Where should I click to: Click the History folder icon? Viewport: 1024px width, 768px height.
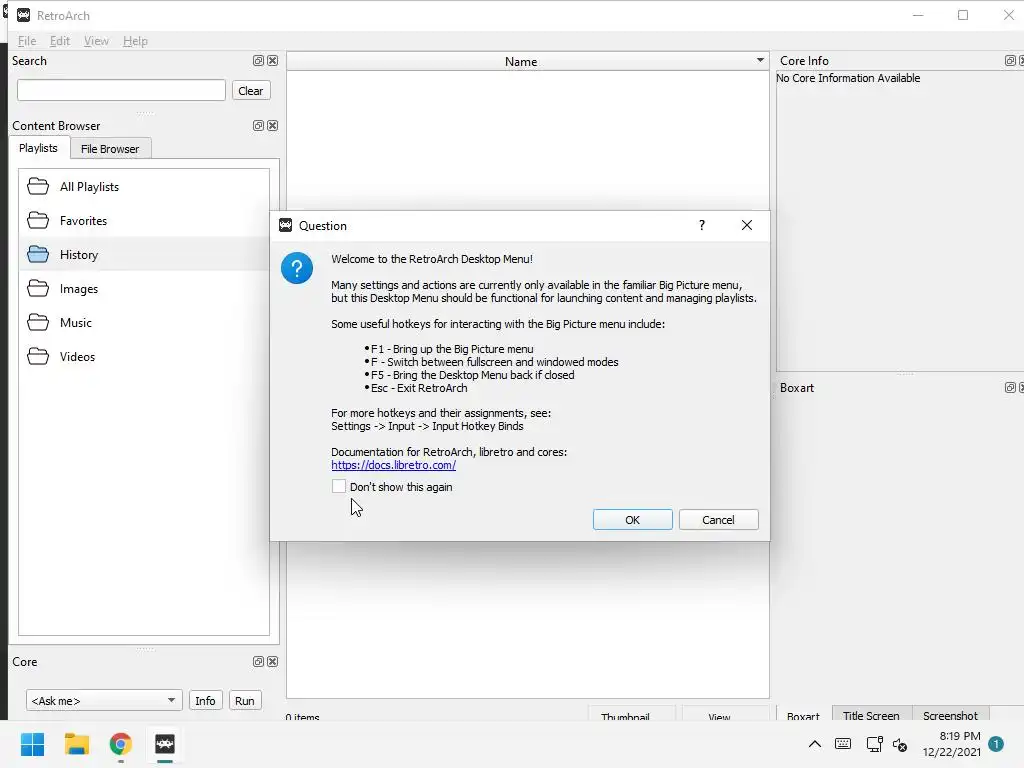pos(38,255)
